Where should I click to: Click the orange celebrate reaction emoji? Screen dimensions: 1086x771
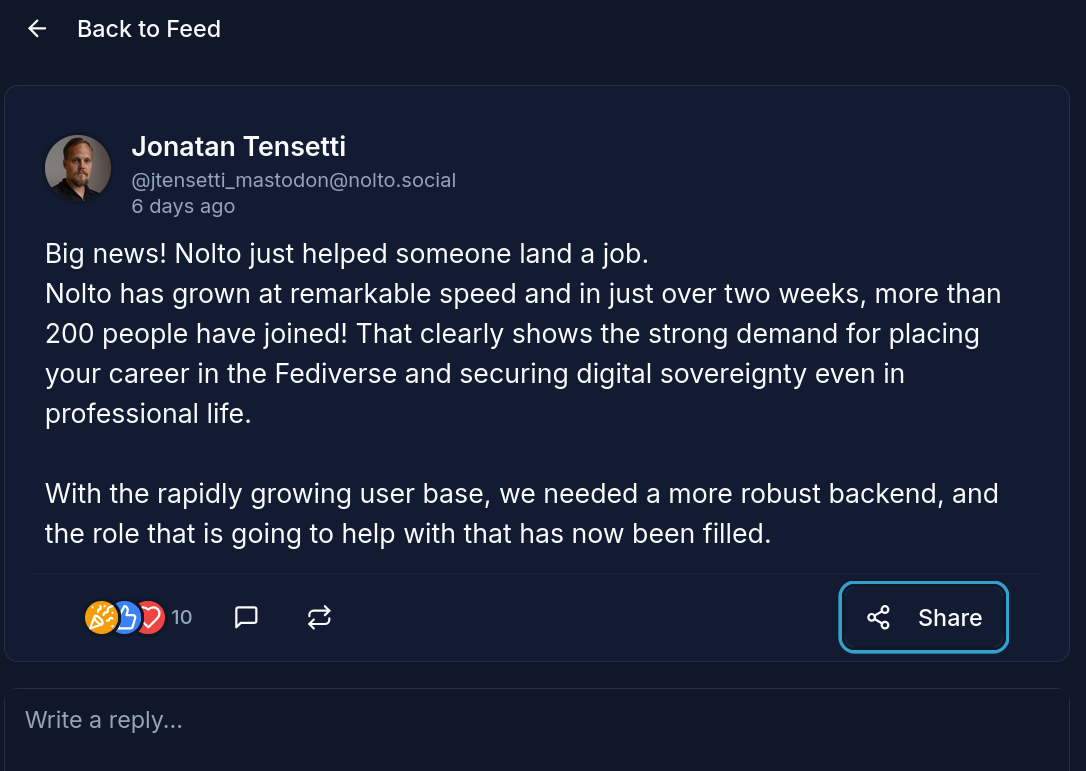point(100,617)
